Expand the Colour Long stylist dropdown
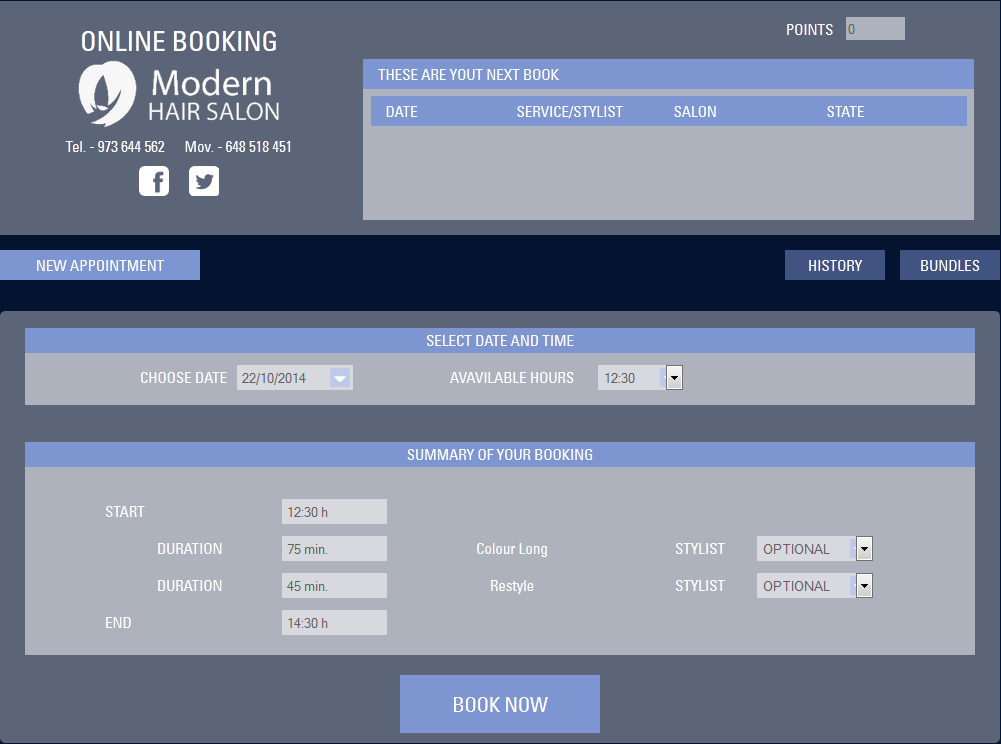This screenshot has width=1001, height=744. coord(864,549)
